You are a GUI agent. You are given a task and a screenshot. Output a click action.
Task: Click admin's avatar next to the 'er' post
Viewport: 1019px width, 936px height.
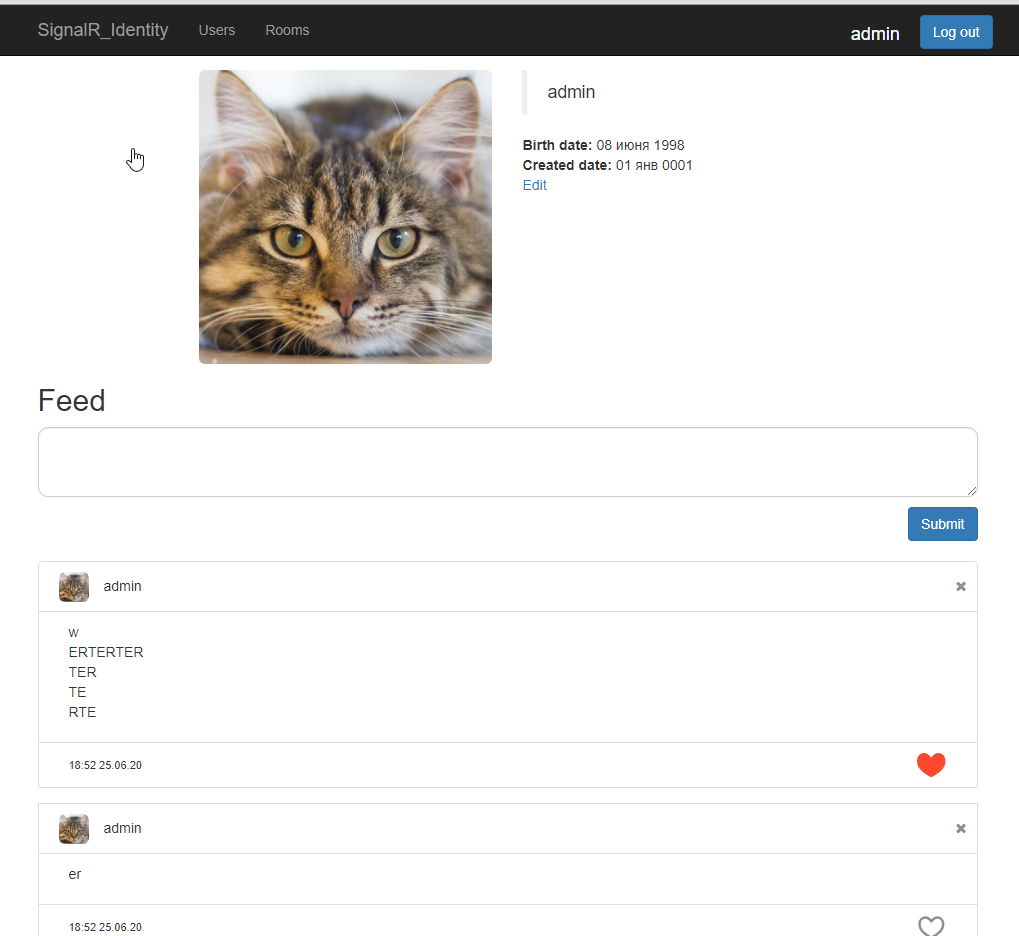point(73,828)
